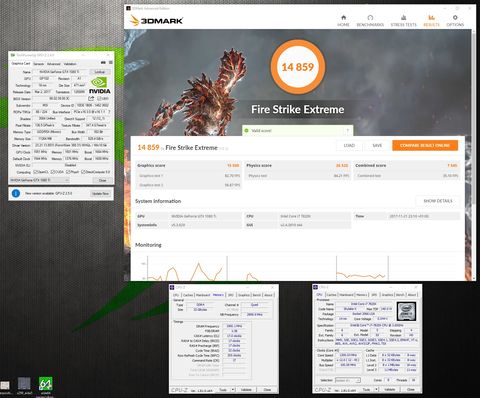Click the NVIDIA logo in GPU-Z
Screen dimensions: 480x398
tap(99, 85)
